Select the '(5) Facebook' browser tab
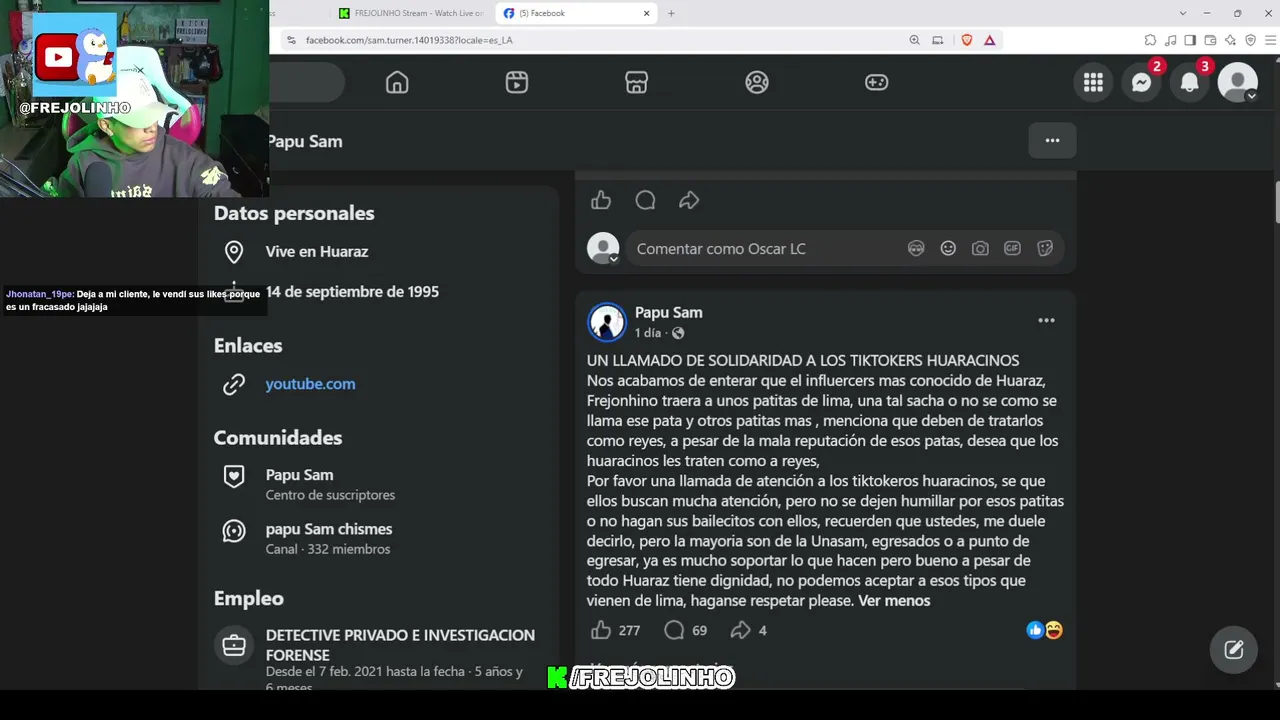 click(575, 13)
